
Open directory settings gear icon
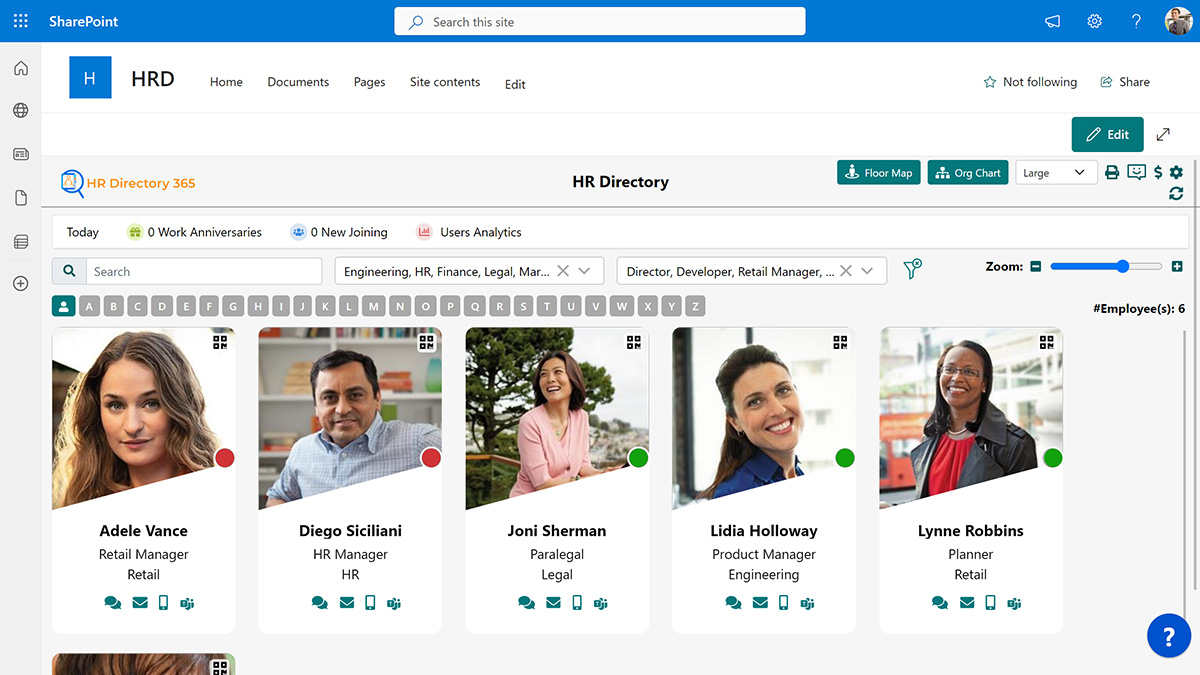click(1176, 173)
